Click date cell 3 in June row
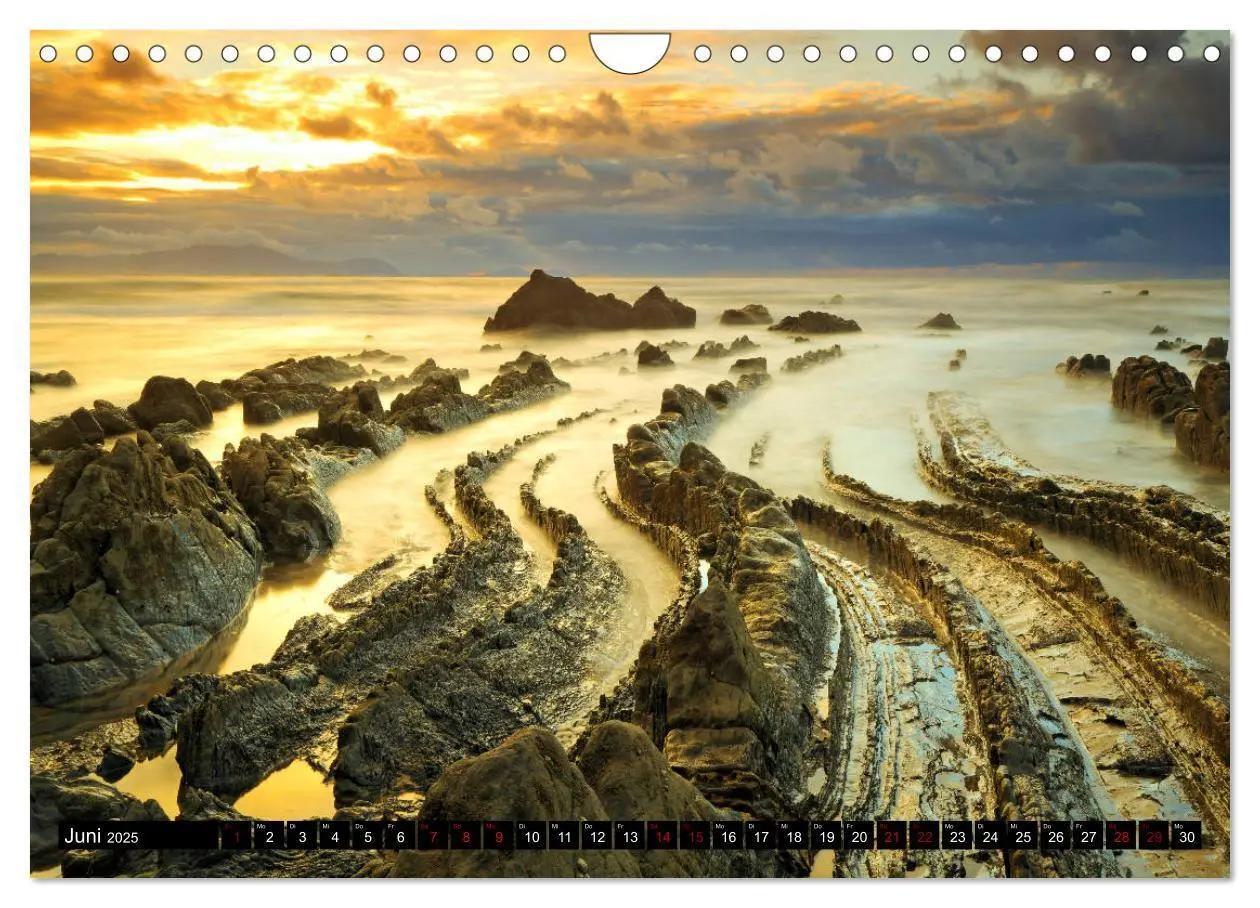This screenshot has height=908, width=1260. (302, 836)
